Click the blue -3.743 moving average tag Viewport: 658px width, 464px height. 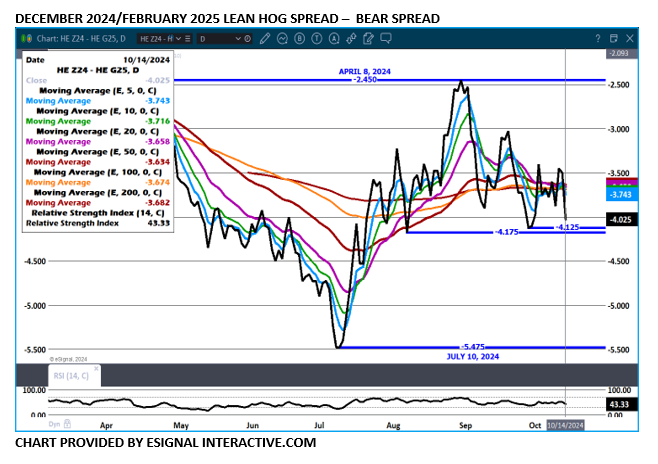coord(621,194)
